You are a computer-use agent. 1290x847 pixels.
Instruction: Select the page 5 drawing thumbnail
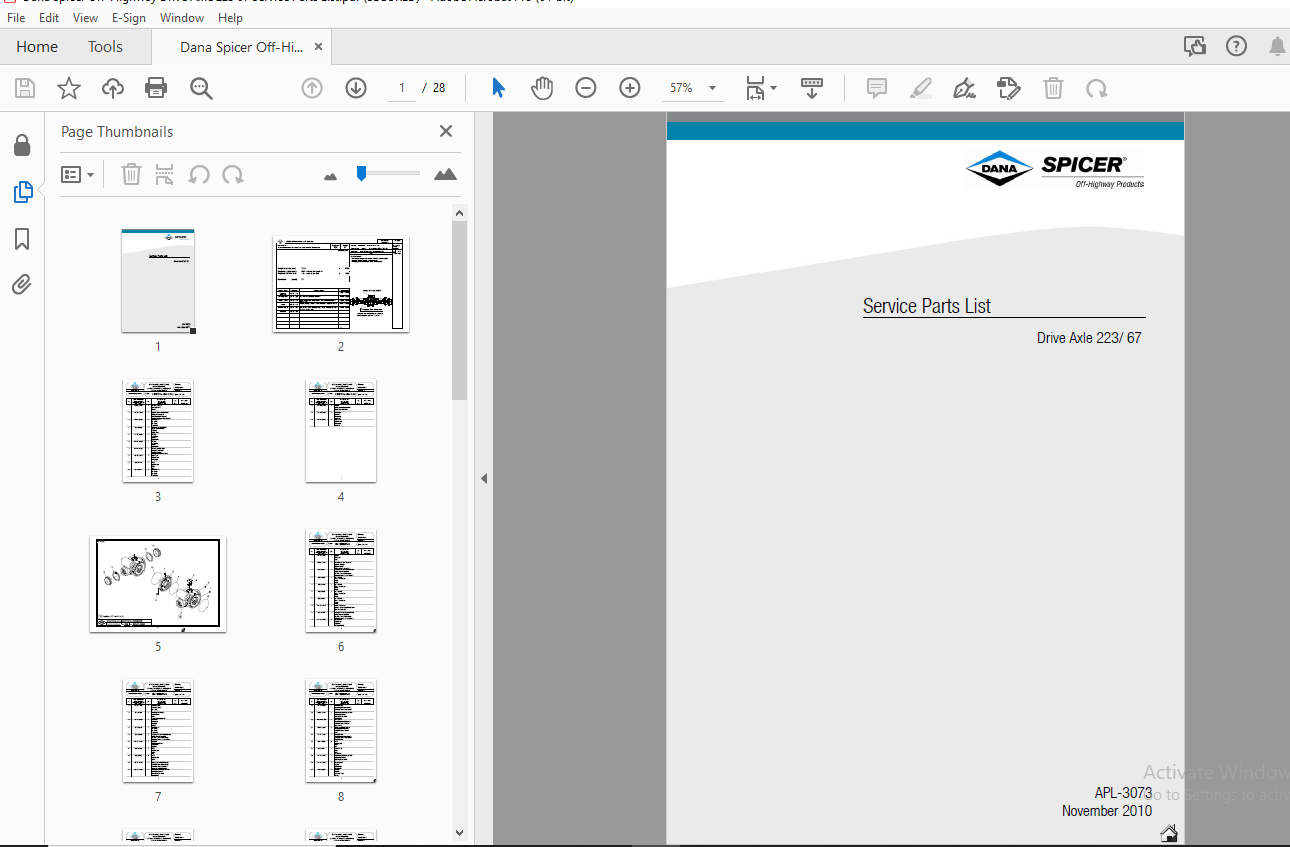158,584
